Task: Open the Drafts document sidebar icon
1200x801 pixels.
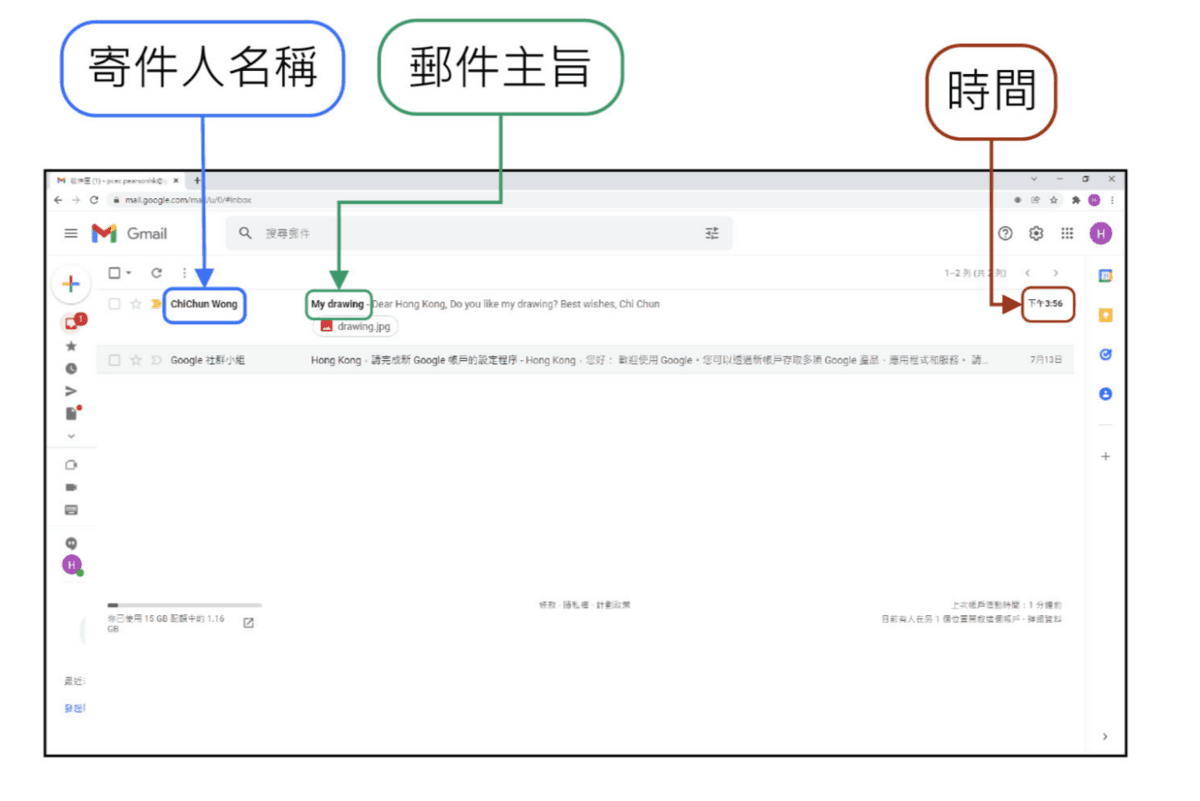Action: (71, 413)
